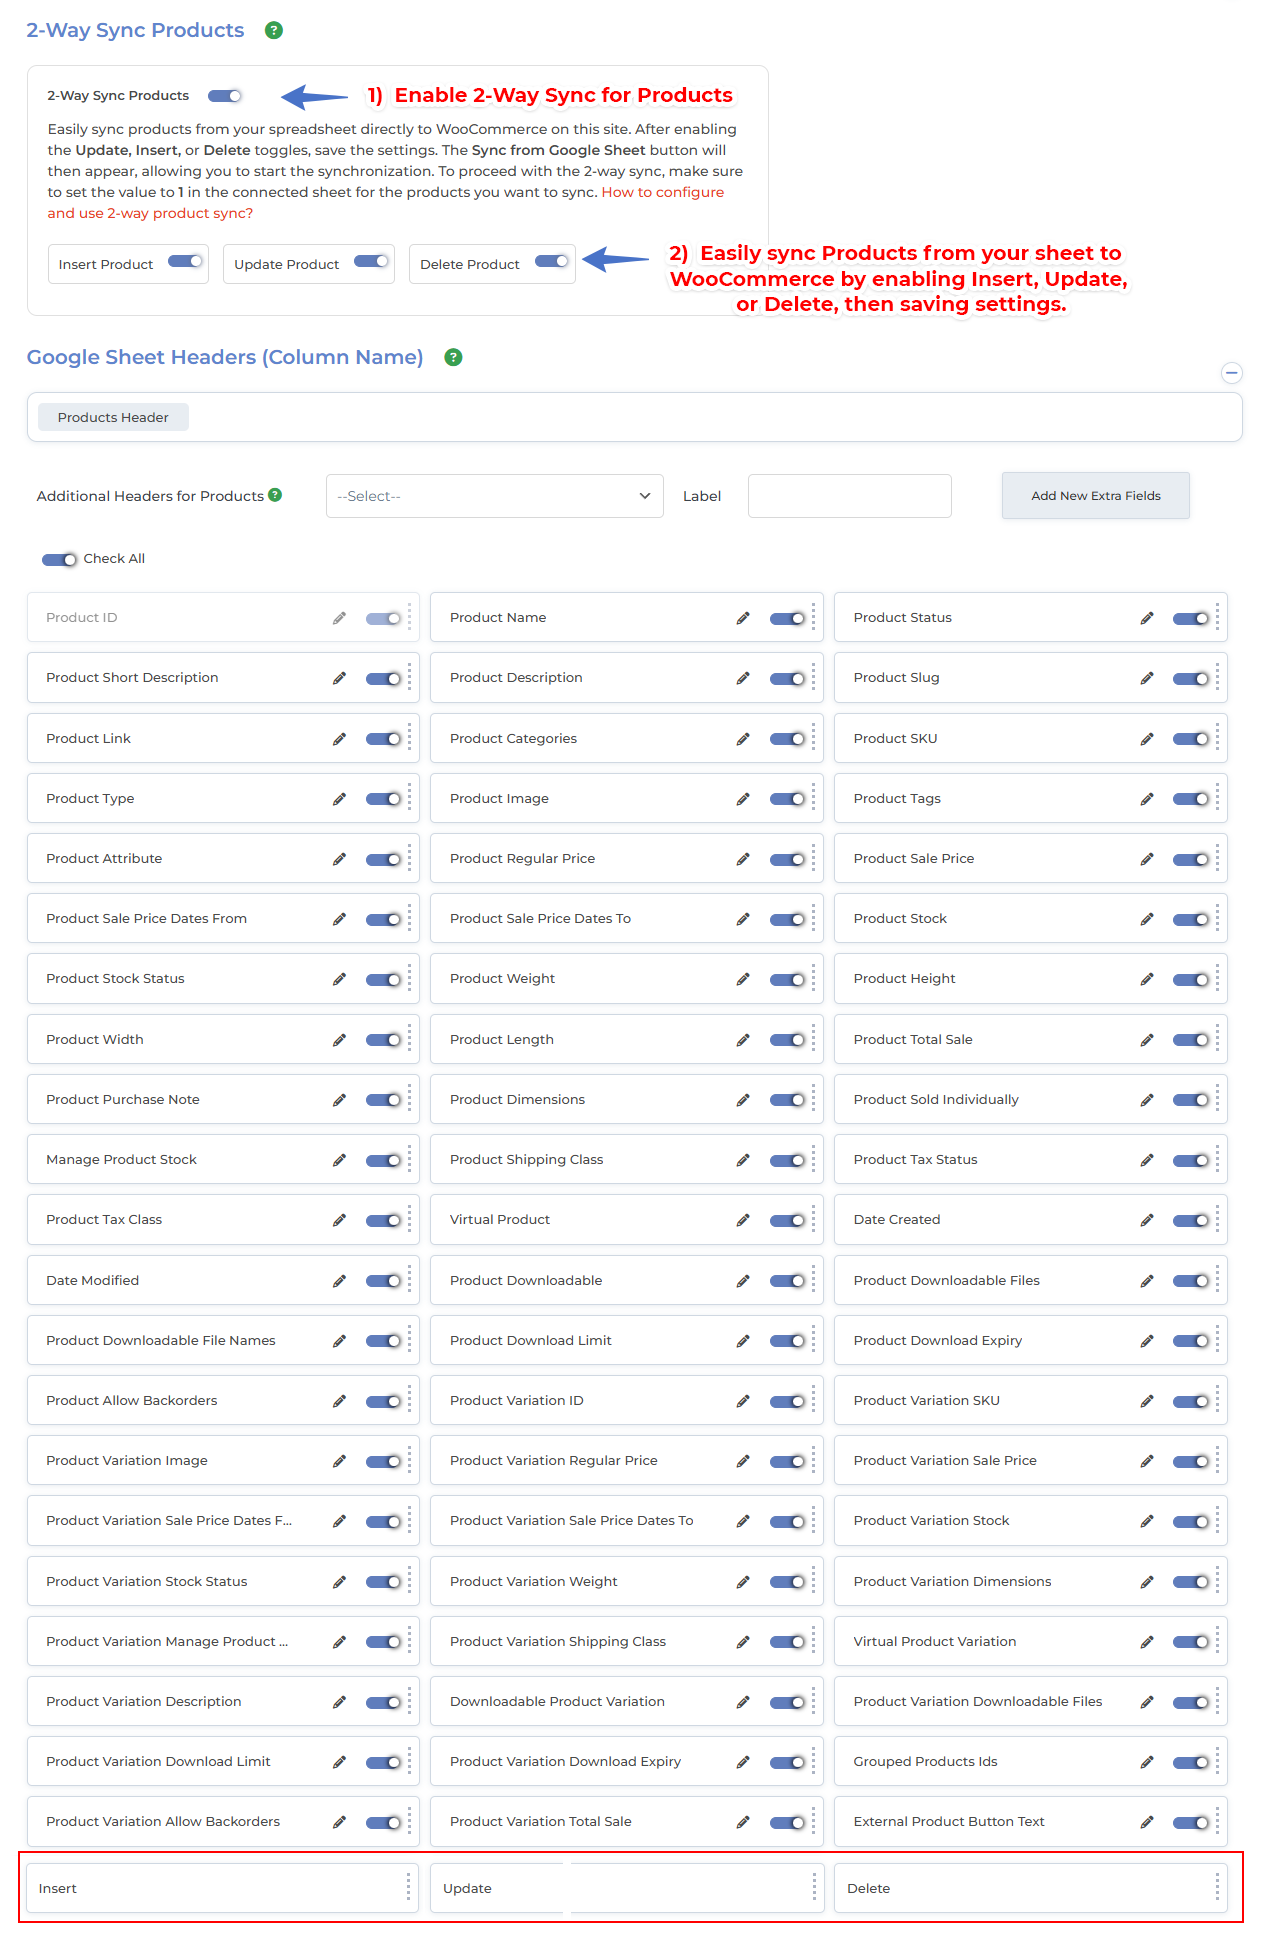Screen dimensions: 1264x1938
Task: Open the How to configure 2-way sync link
Action: pos(662,192)
